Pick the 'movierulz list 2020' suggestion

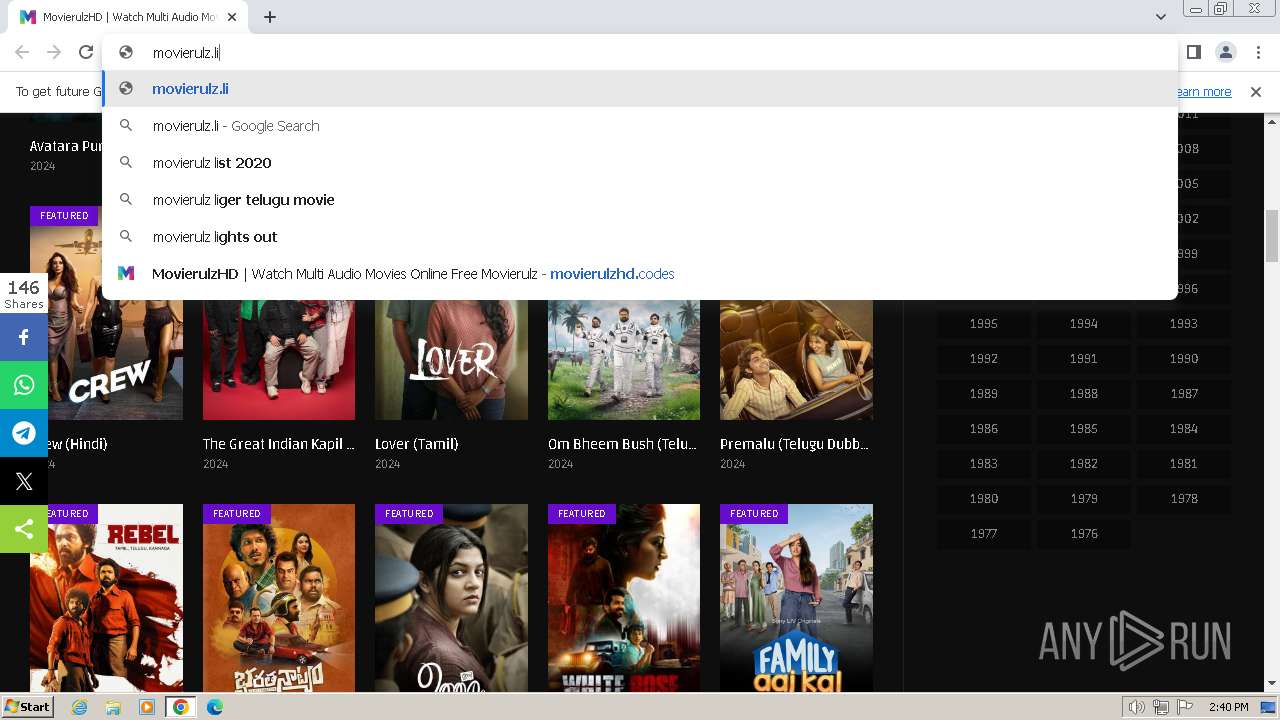[x=640, y=163]
